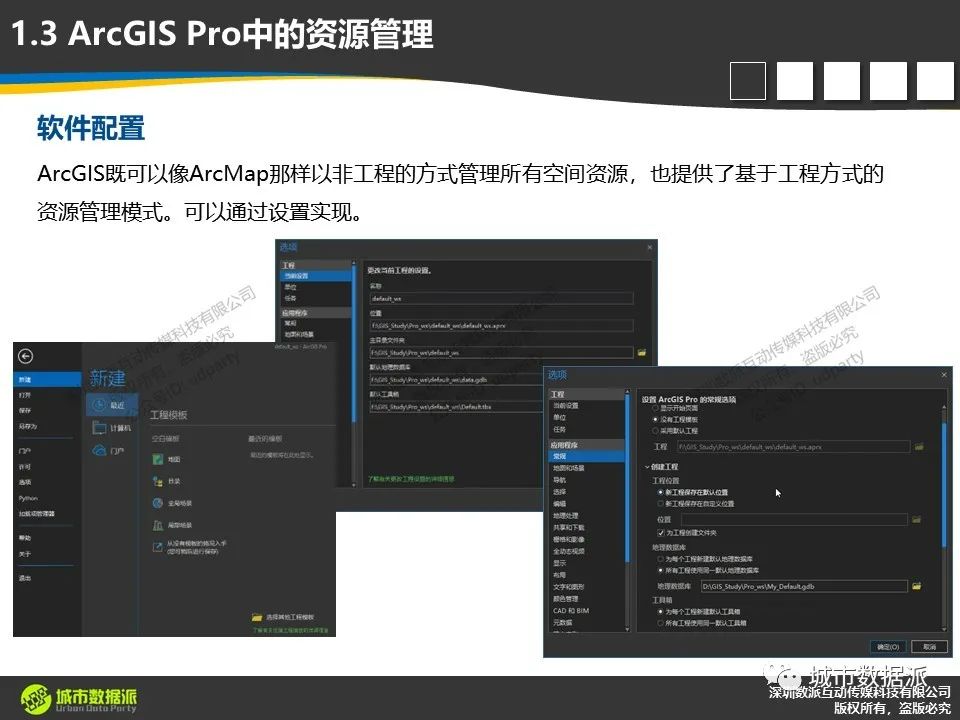Select 导航 in front 选项 dialog list

(560, 480)
